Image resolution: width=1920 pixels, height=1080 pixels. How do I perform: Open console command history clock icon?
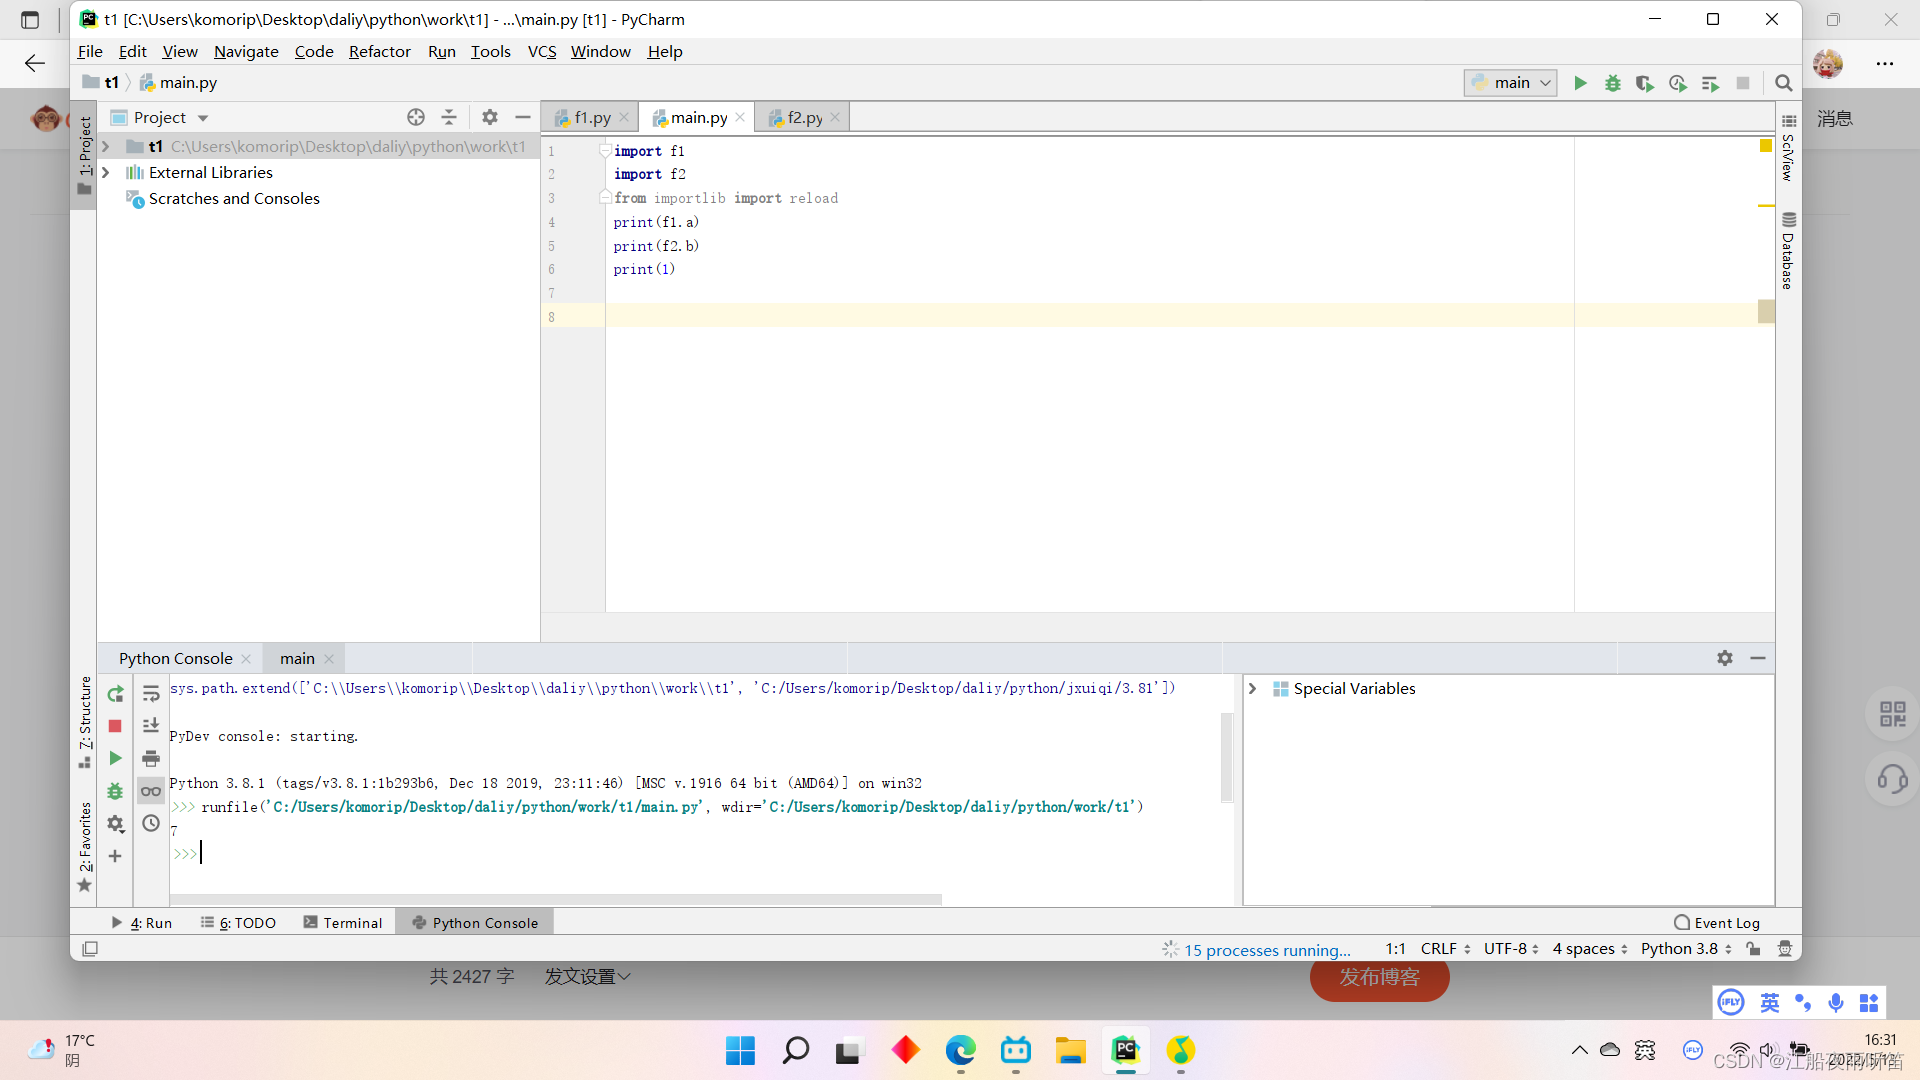tap(151, 823)
